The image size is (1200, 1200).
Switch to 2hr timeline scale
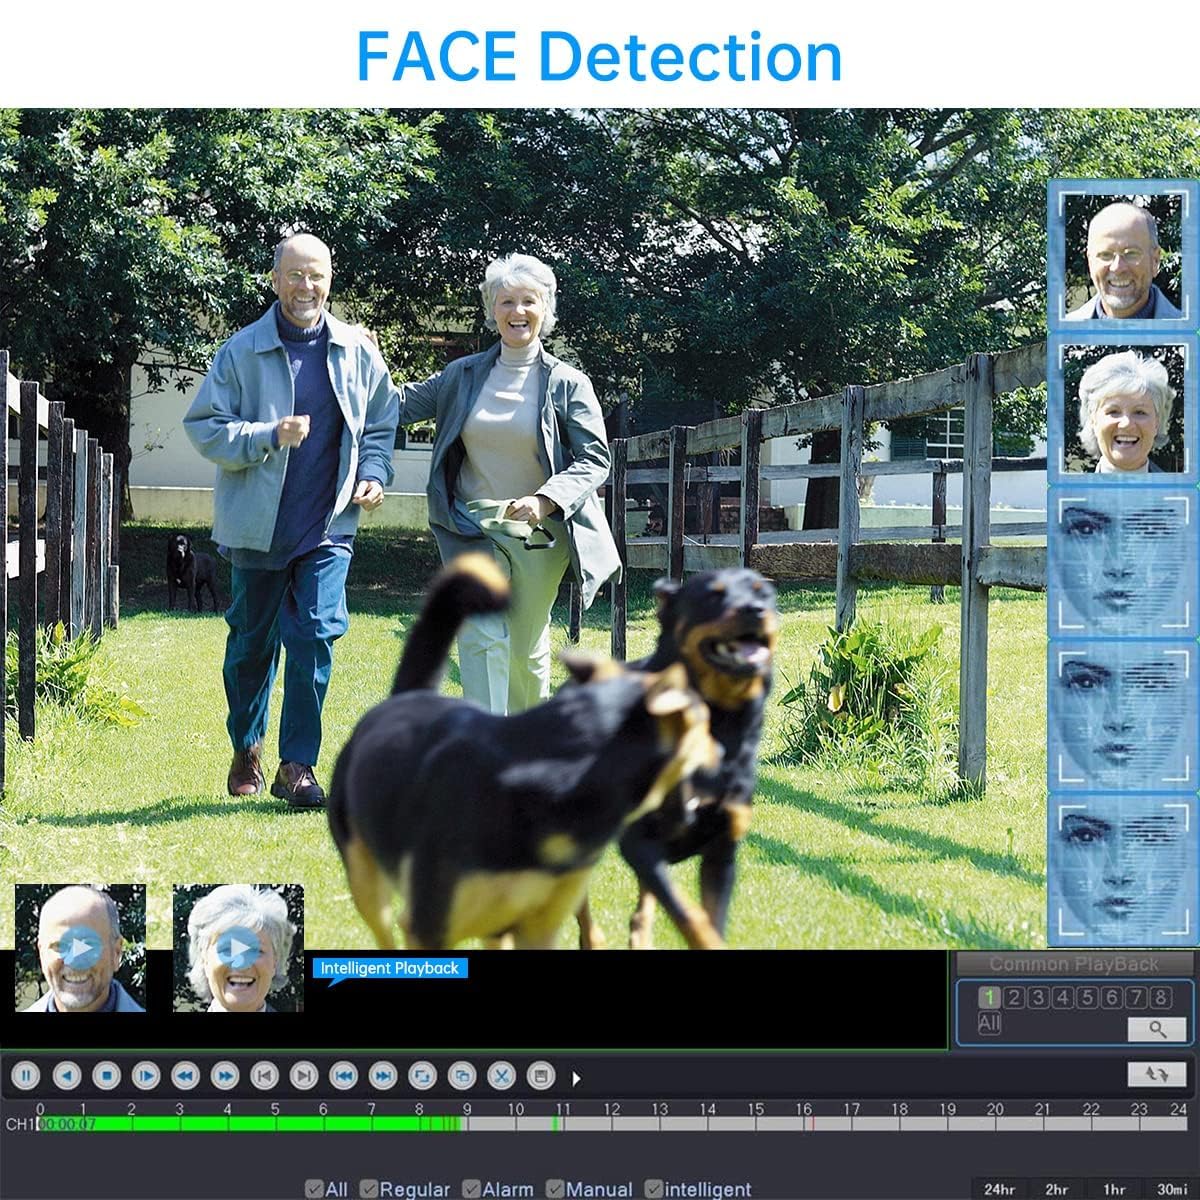point(1056,1189)
